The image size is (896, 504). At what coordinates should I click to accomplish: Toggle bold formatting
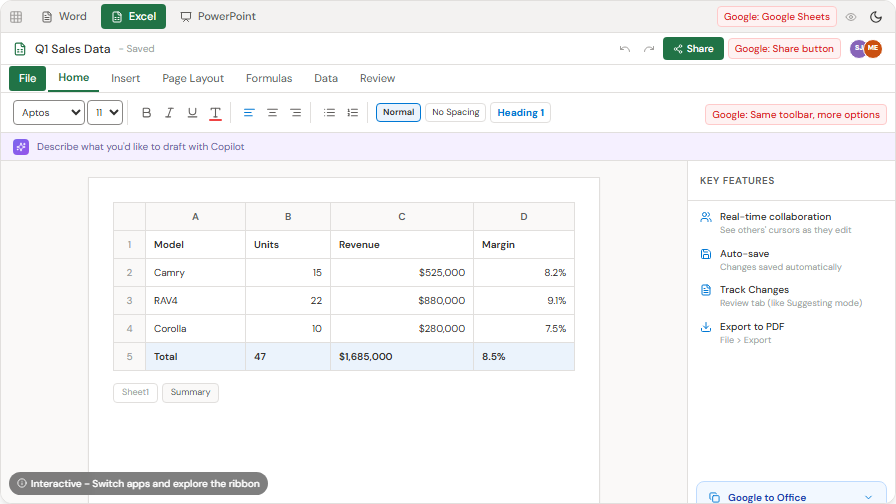click(x=146, y=113)
